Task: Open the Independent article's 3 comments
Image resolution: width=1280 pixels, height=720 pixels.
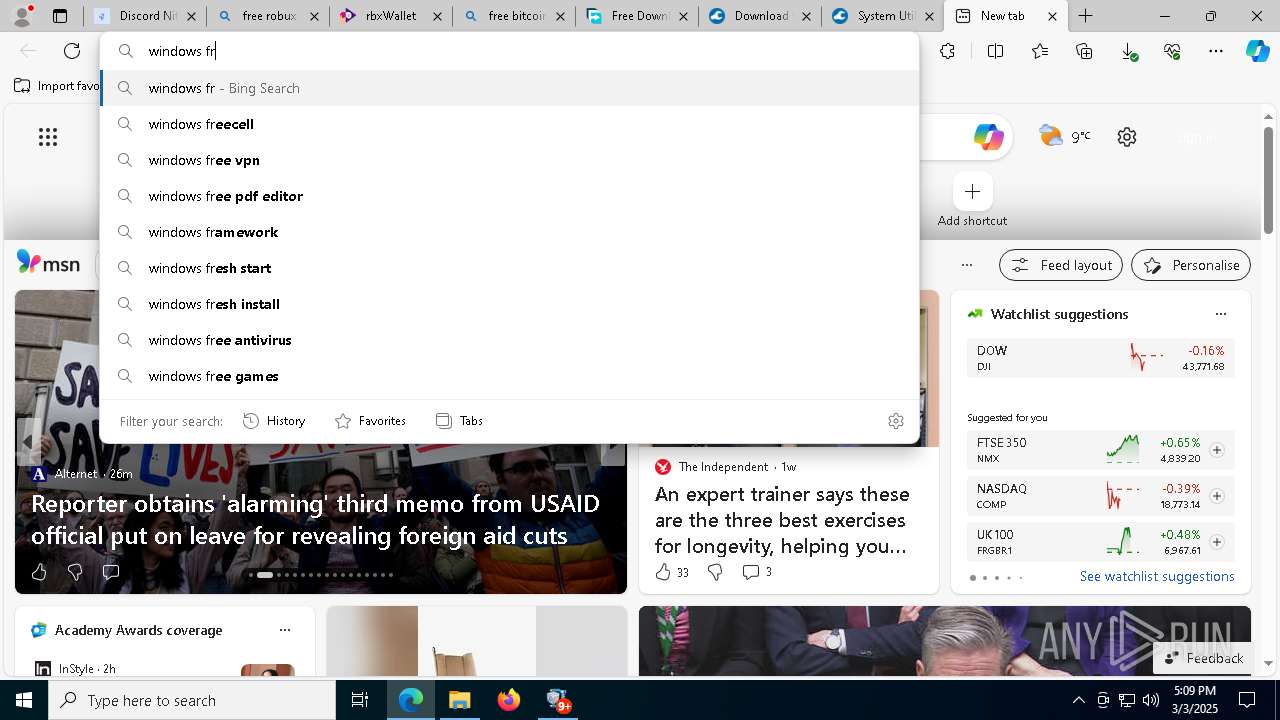Action: point(757,572)
